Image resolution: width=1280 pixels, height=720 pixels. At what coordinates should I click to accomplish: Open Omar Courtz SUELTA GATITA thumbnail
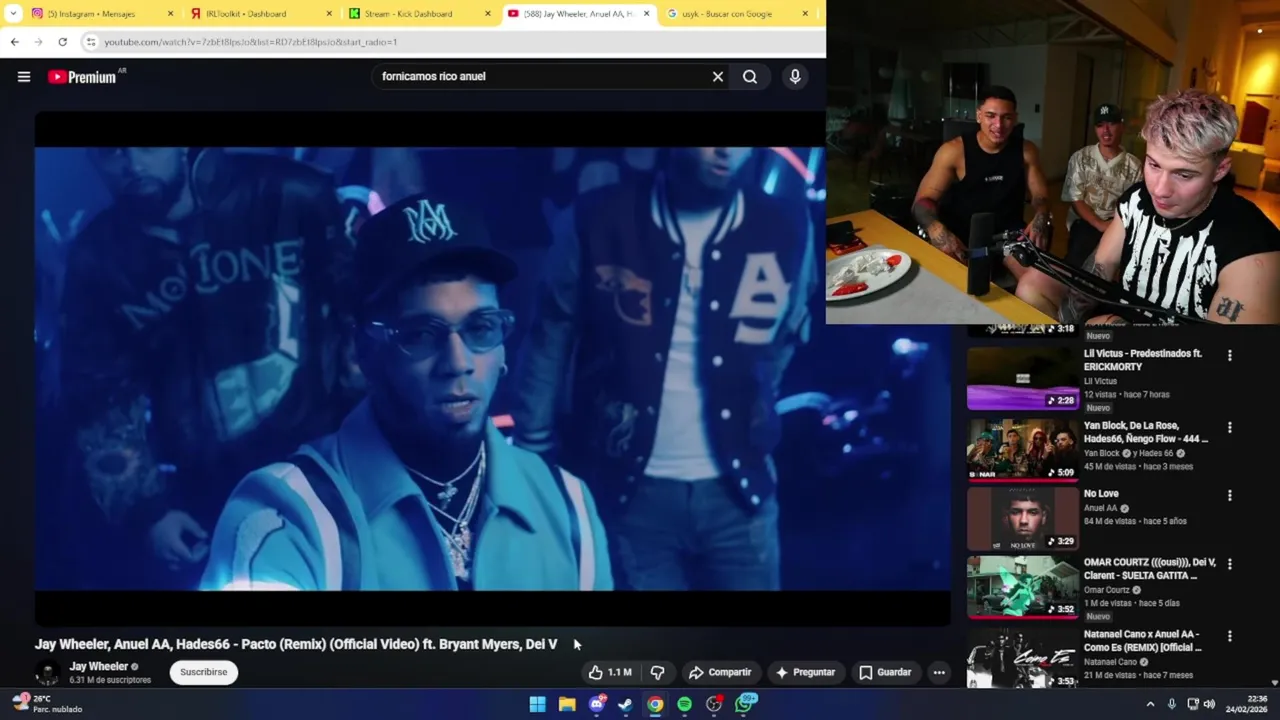pyautogui.click(x=1022, y=587)
